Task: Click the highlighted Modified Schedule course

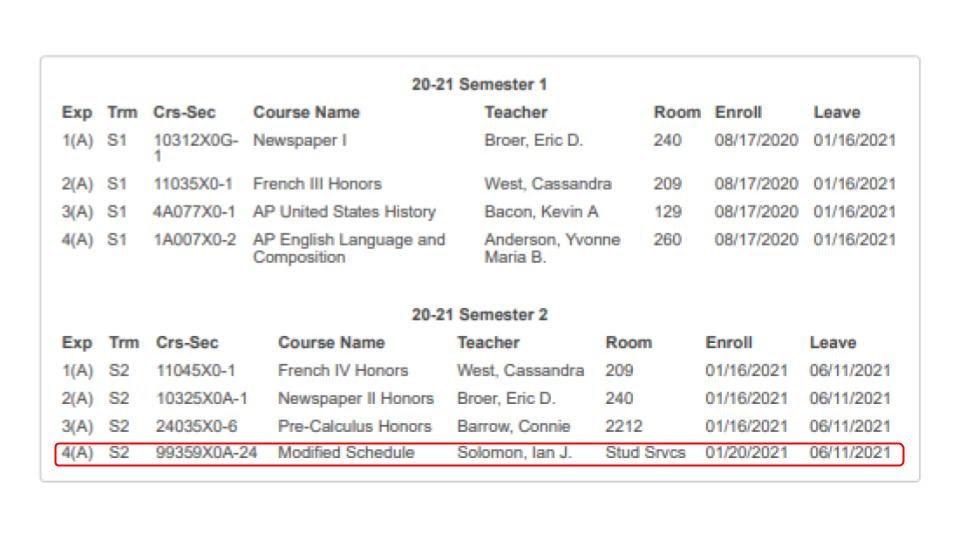Action: click(x=346, y=452)
